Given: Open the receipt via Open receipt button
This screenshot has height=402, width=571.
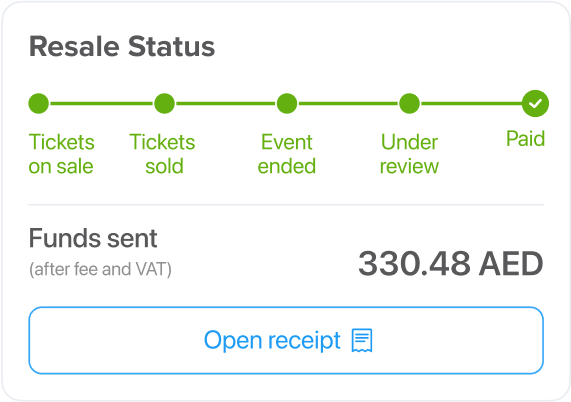Looking at the screenshot, I should point(286,340).
